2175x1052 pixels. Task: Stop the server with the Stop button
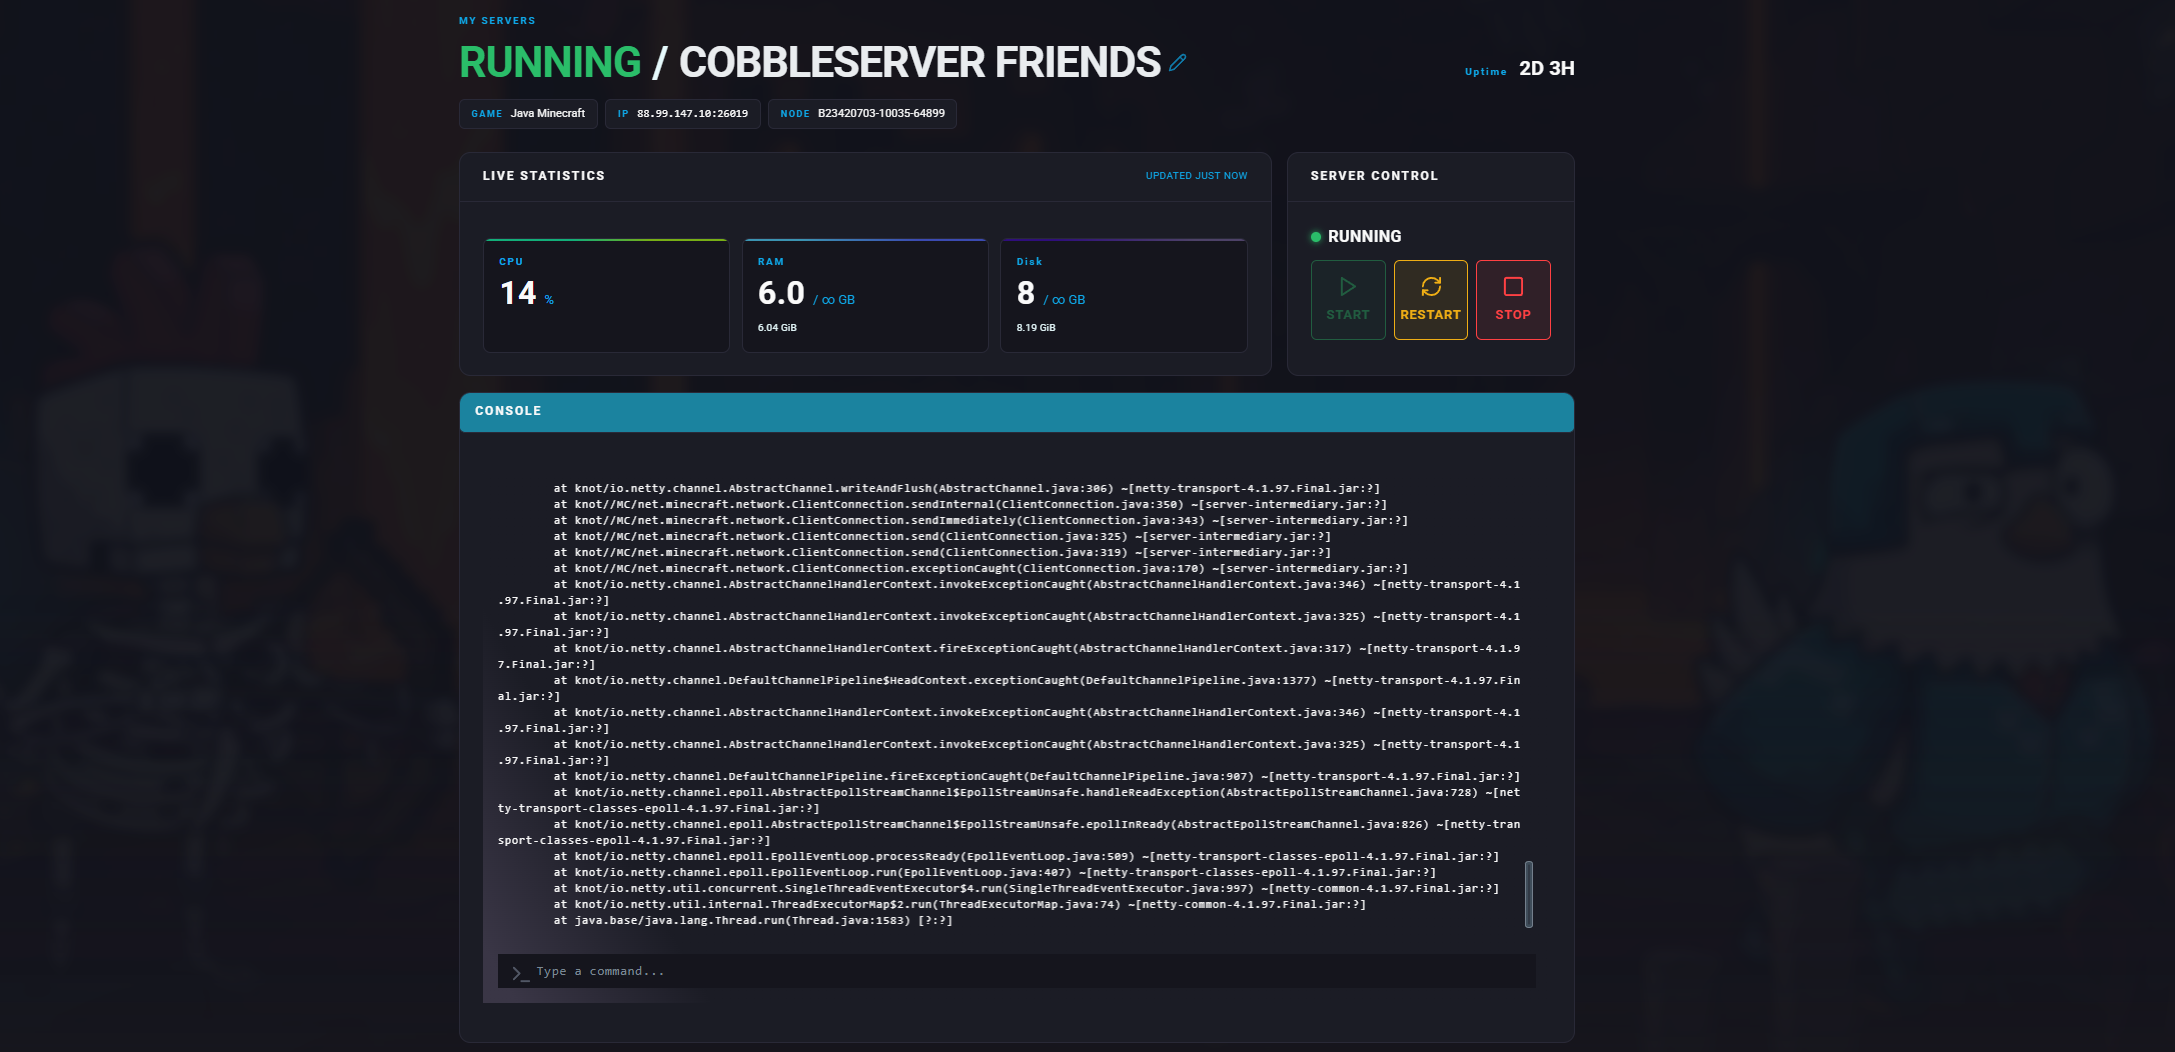[x=1513, y=300]
